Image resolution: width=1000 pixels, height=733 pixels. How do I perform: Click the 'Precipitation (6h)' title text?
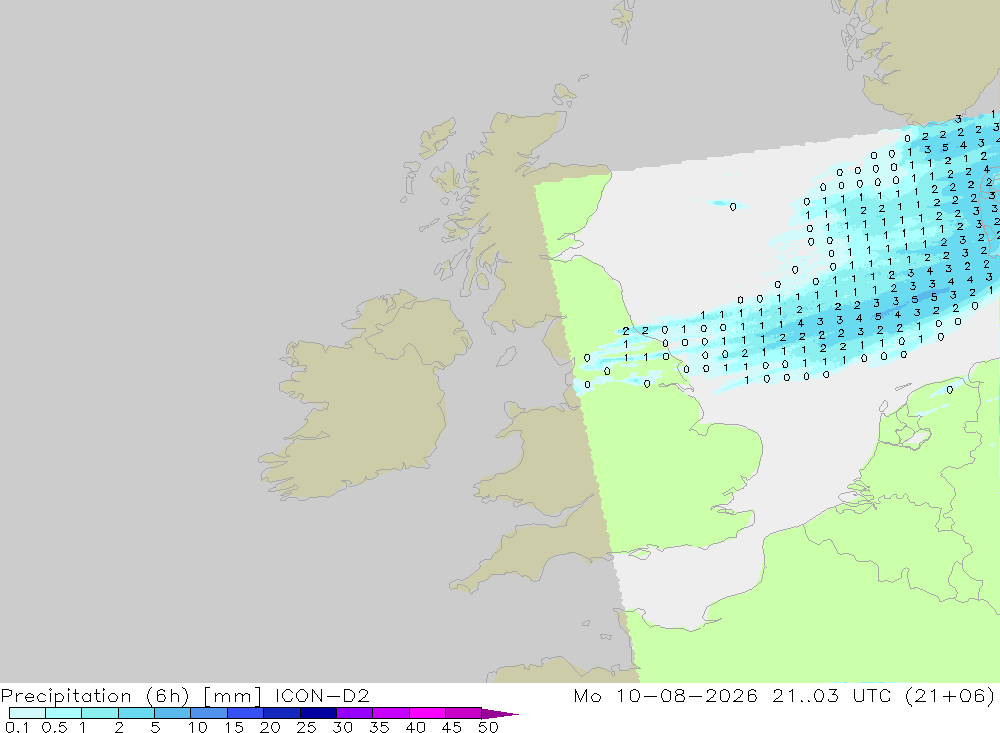tap(95, 696)
